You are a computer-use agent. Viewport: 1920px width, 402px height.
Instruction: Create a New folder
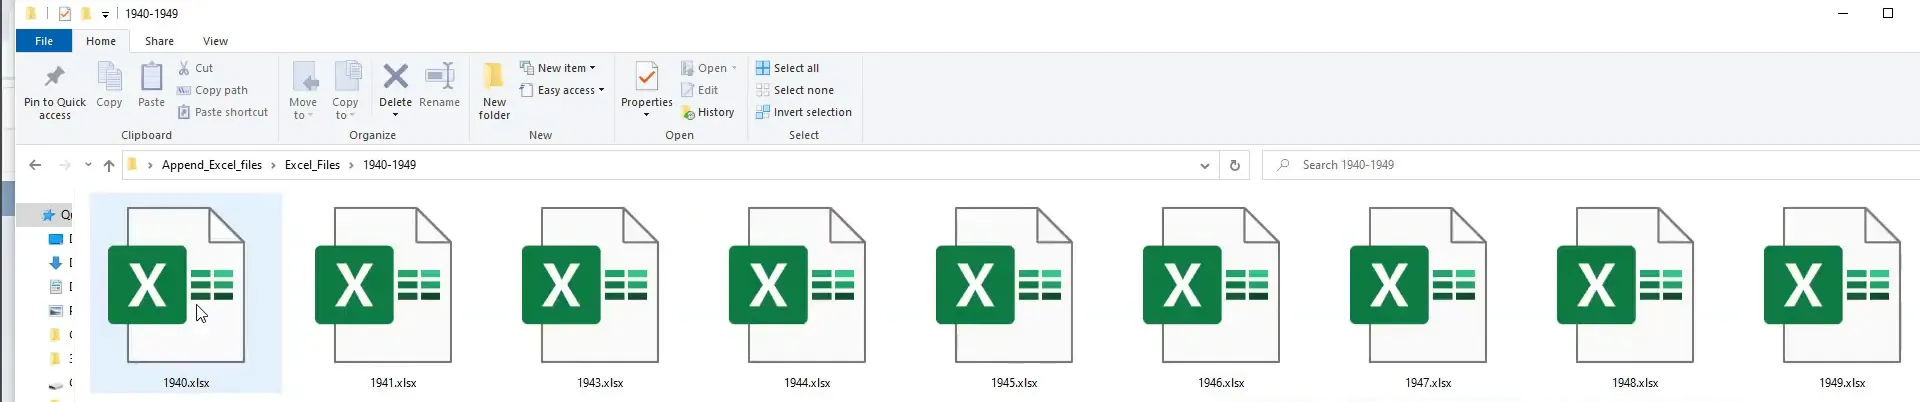click(494, 90)
